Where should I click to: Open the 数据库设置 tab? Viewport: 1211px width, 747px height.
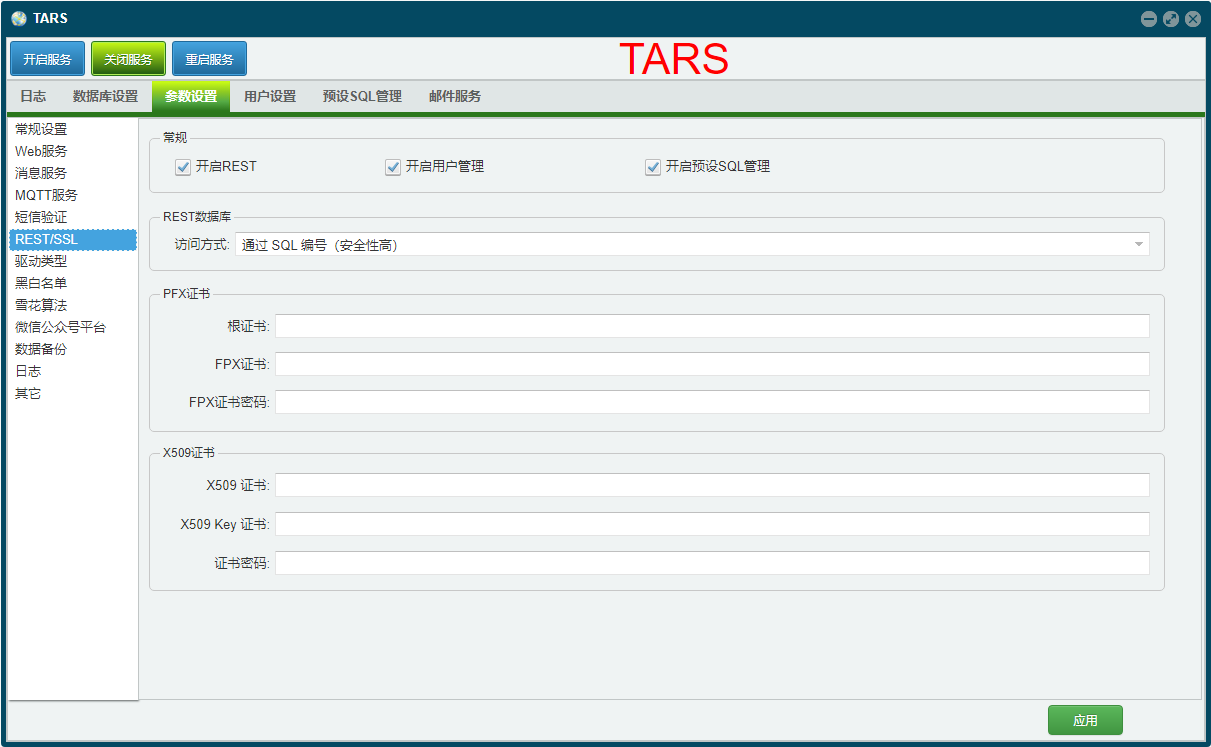pyautogui.click(x=105, y=96)
